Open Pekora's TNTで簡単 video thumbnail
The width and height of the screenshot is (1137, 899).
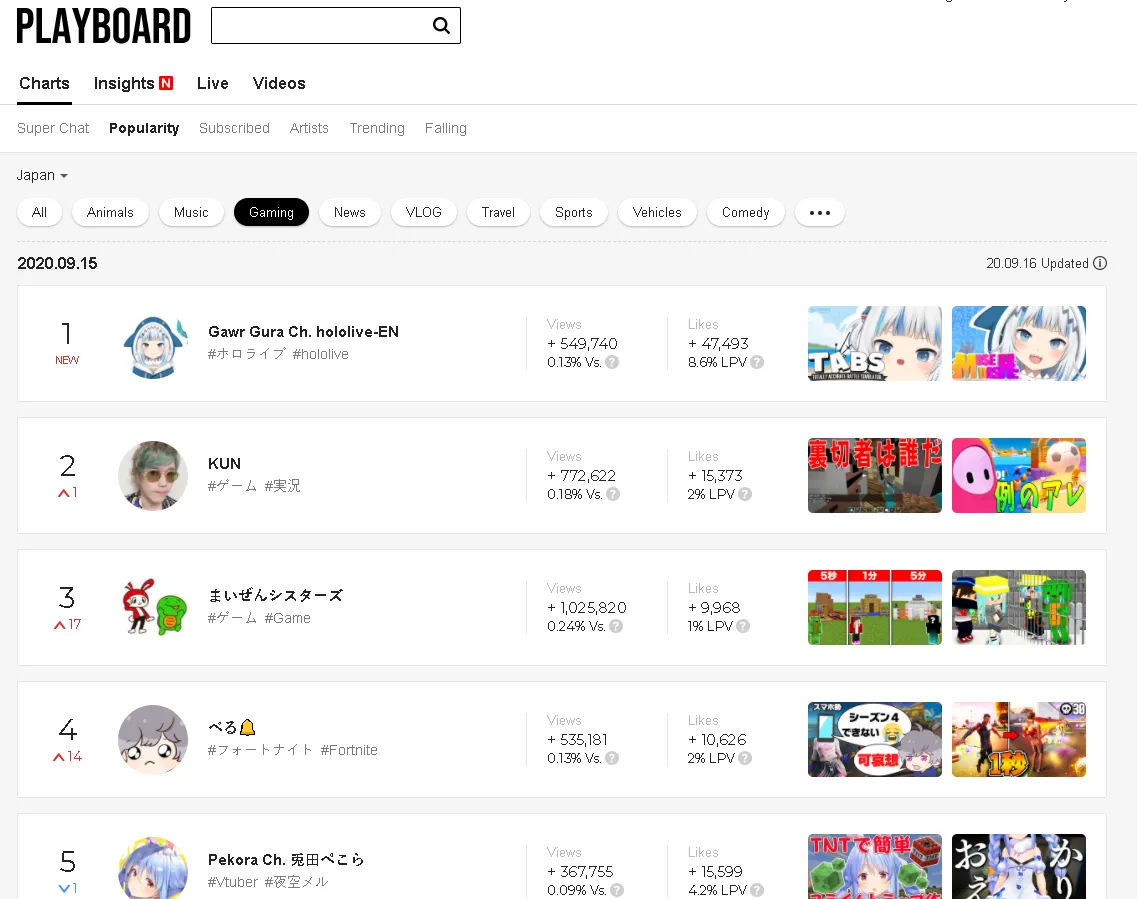[x=875, y=866]
